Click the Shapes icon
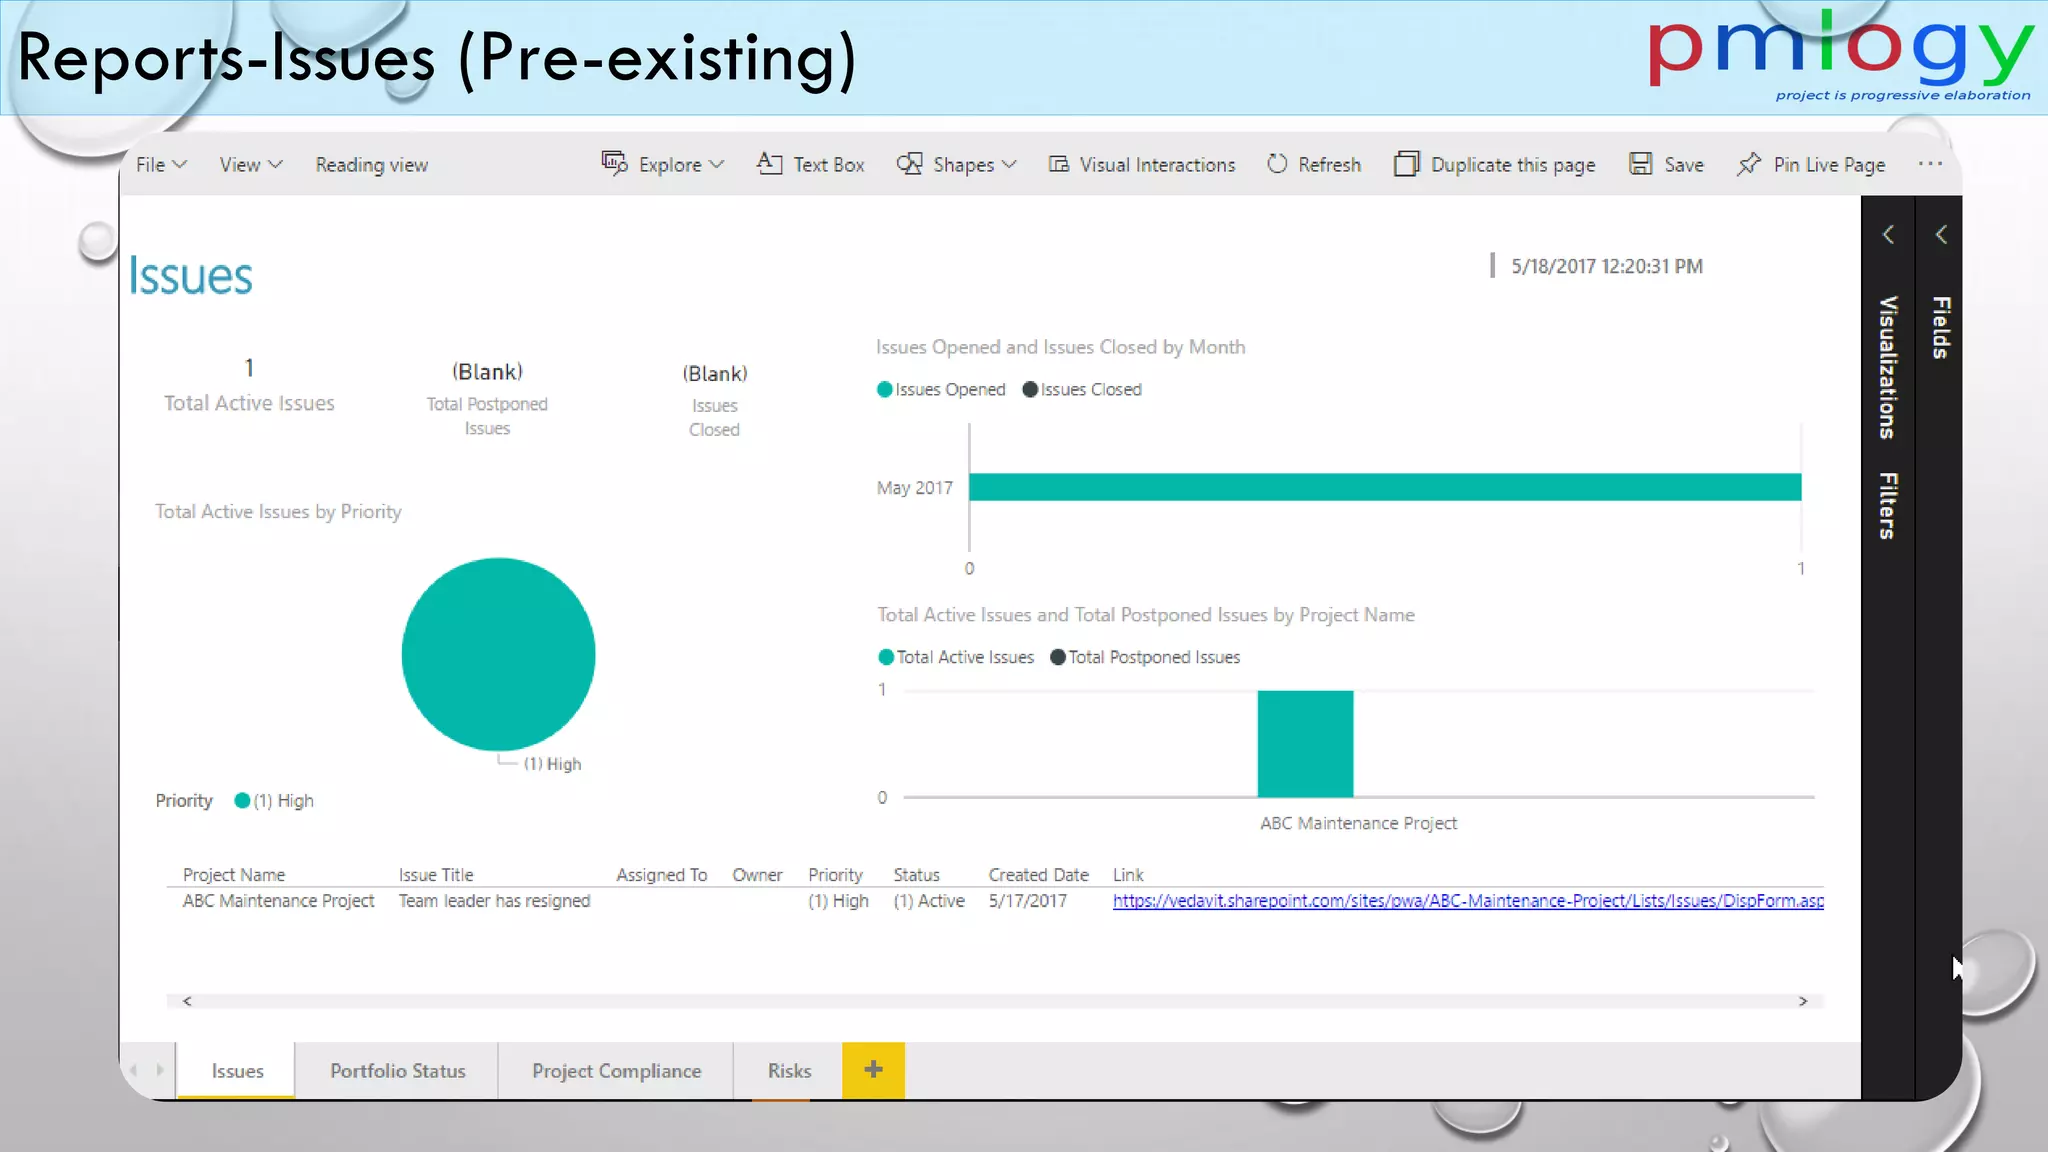This screenshot has width=2048, height=1152. click(909, 164)
